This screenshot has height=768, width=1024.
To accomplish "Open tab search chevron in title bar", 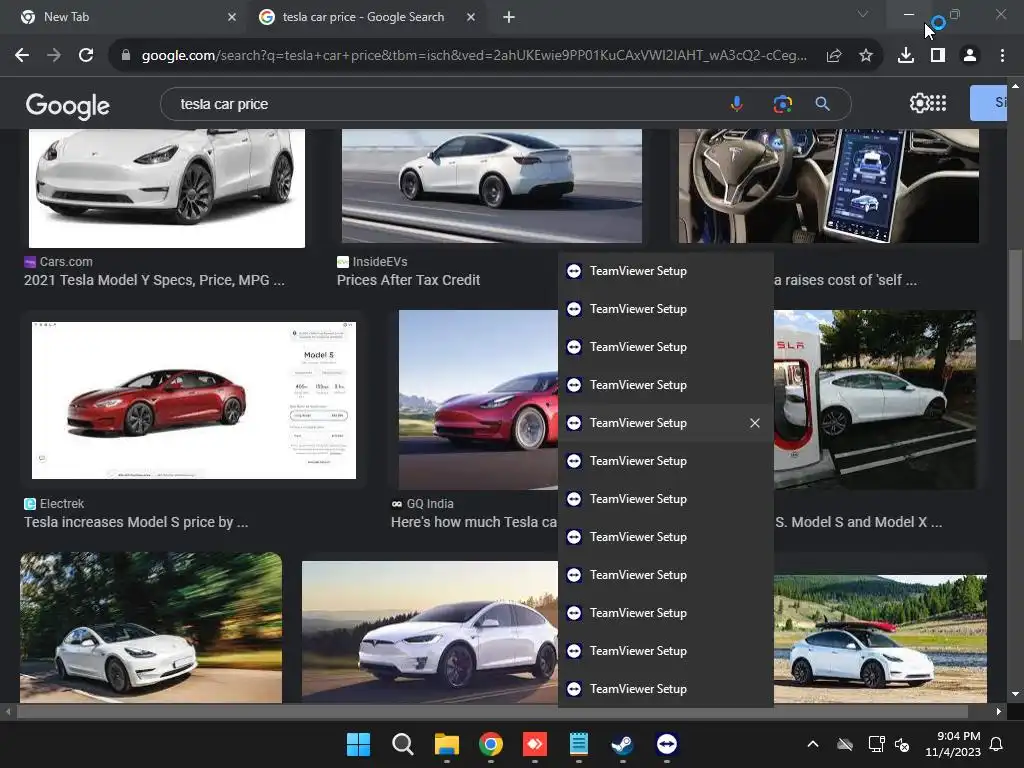I will (x=863, y=14).
